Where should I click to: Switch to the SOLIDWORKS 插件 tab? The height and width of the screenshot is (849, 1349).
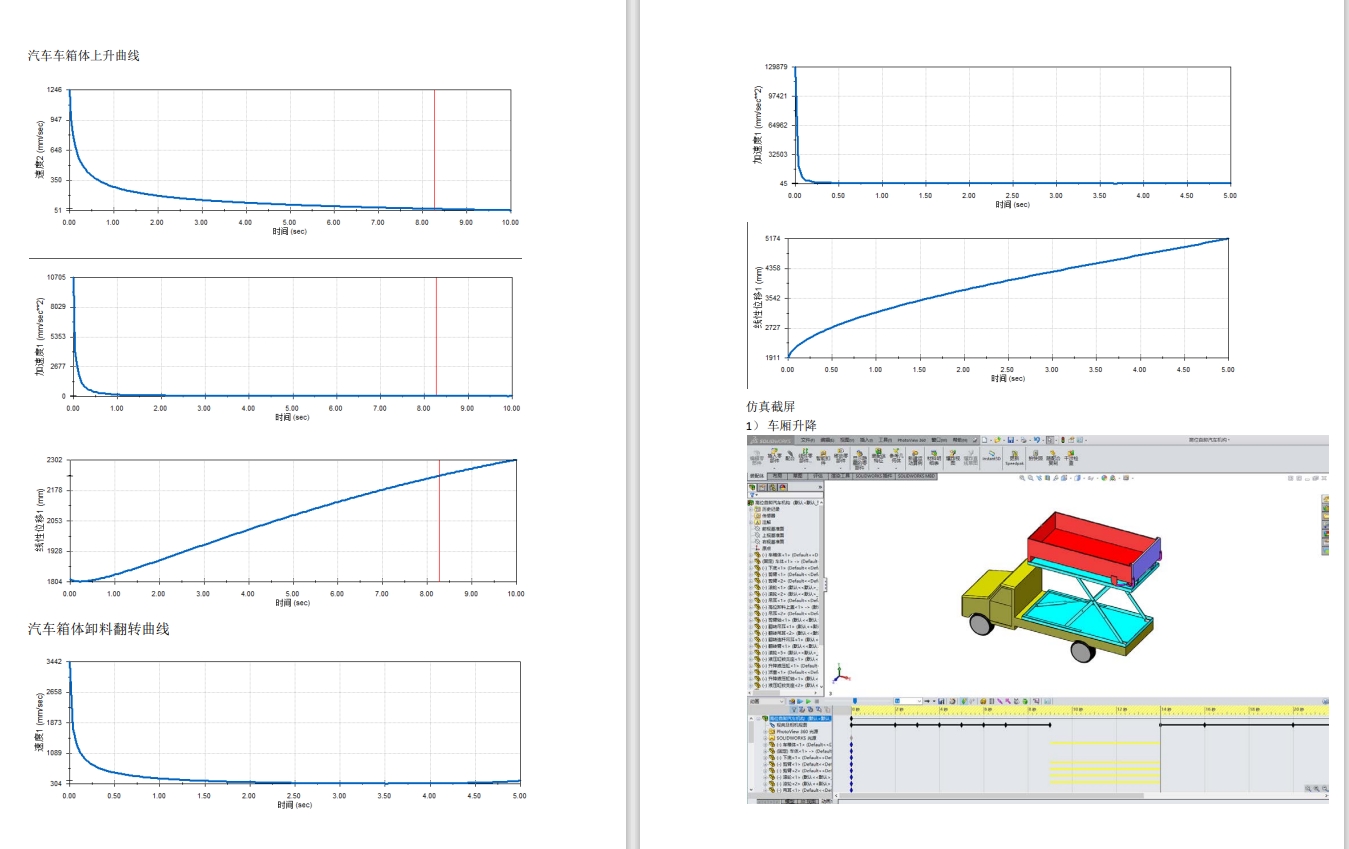pyautogui.click(x=874, y=476)
